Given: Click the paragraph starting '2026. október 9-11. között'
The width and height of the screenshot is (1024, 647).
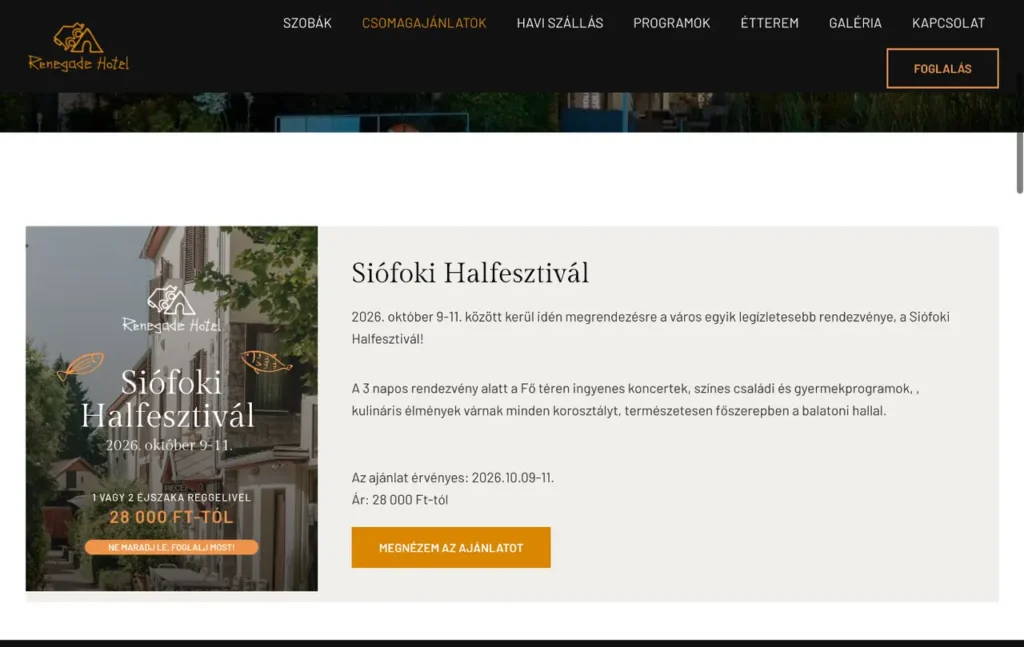Looking at the screenshot, I should pyautogui.click(x=650, y=328).
